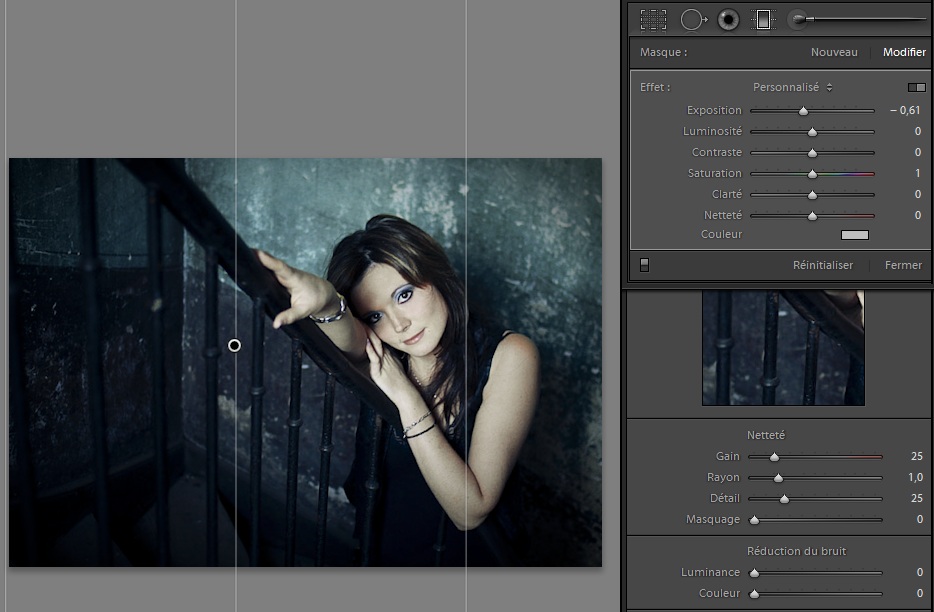Click the Saturation slider handle
Image resolution: width=934 pixels, height=612 pixels.
(813, 174)
